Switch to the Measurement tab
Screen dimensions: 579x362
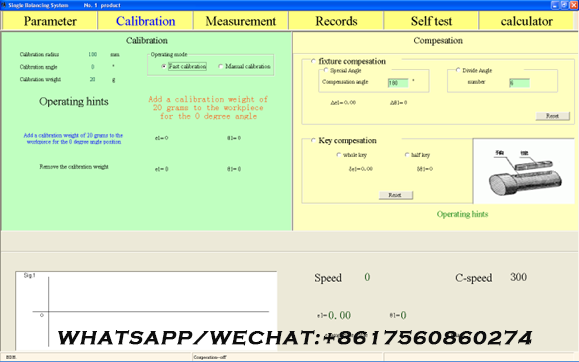pos(240,21)
